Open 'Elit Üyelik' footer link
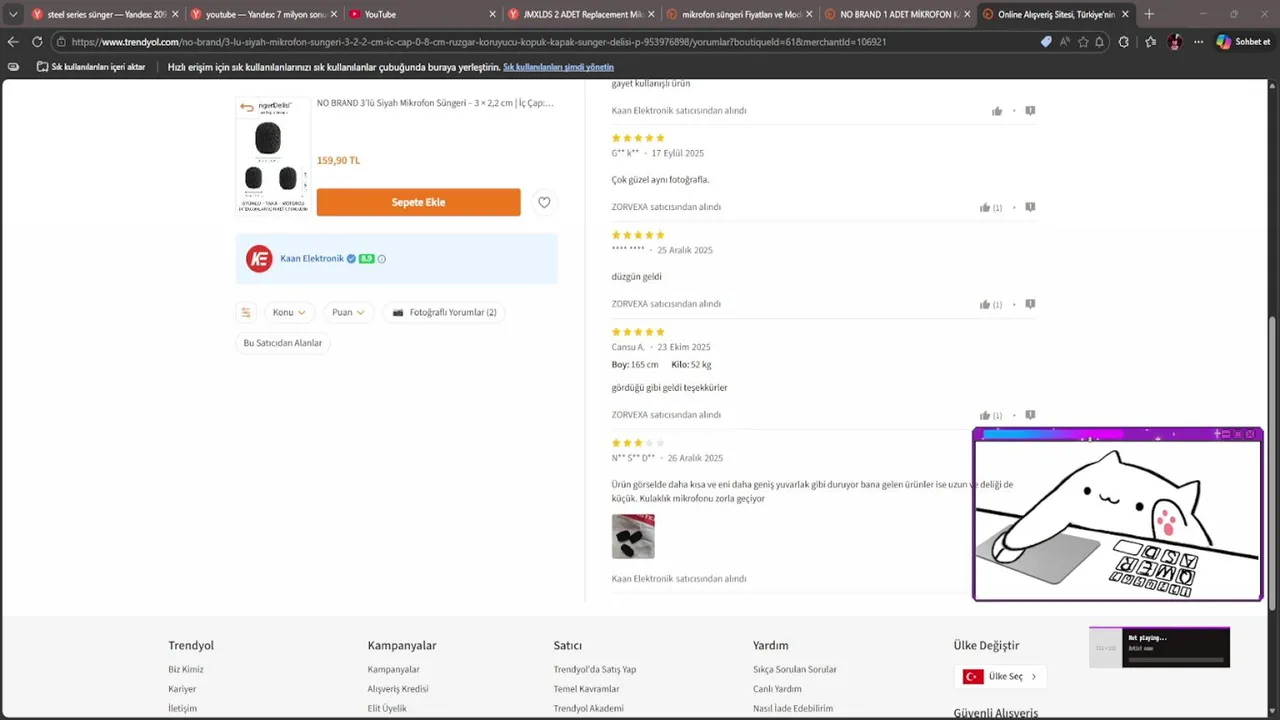This screenshot has width=1280, height=720. (387, 708)
